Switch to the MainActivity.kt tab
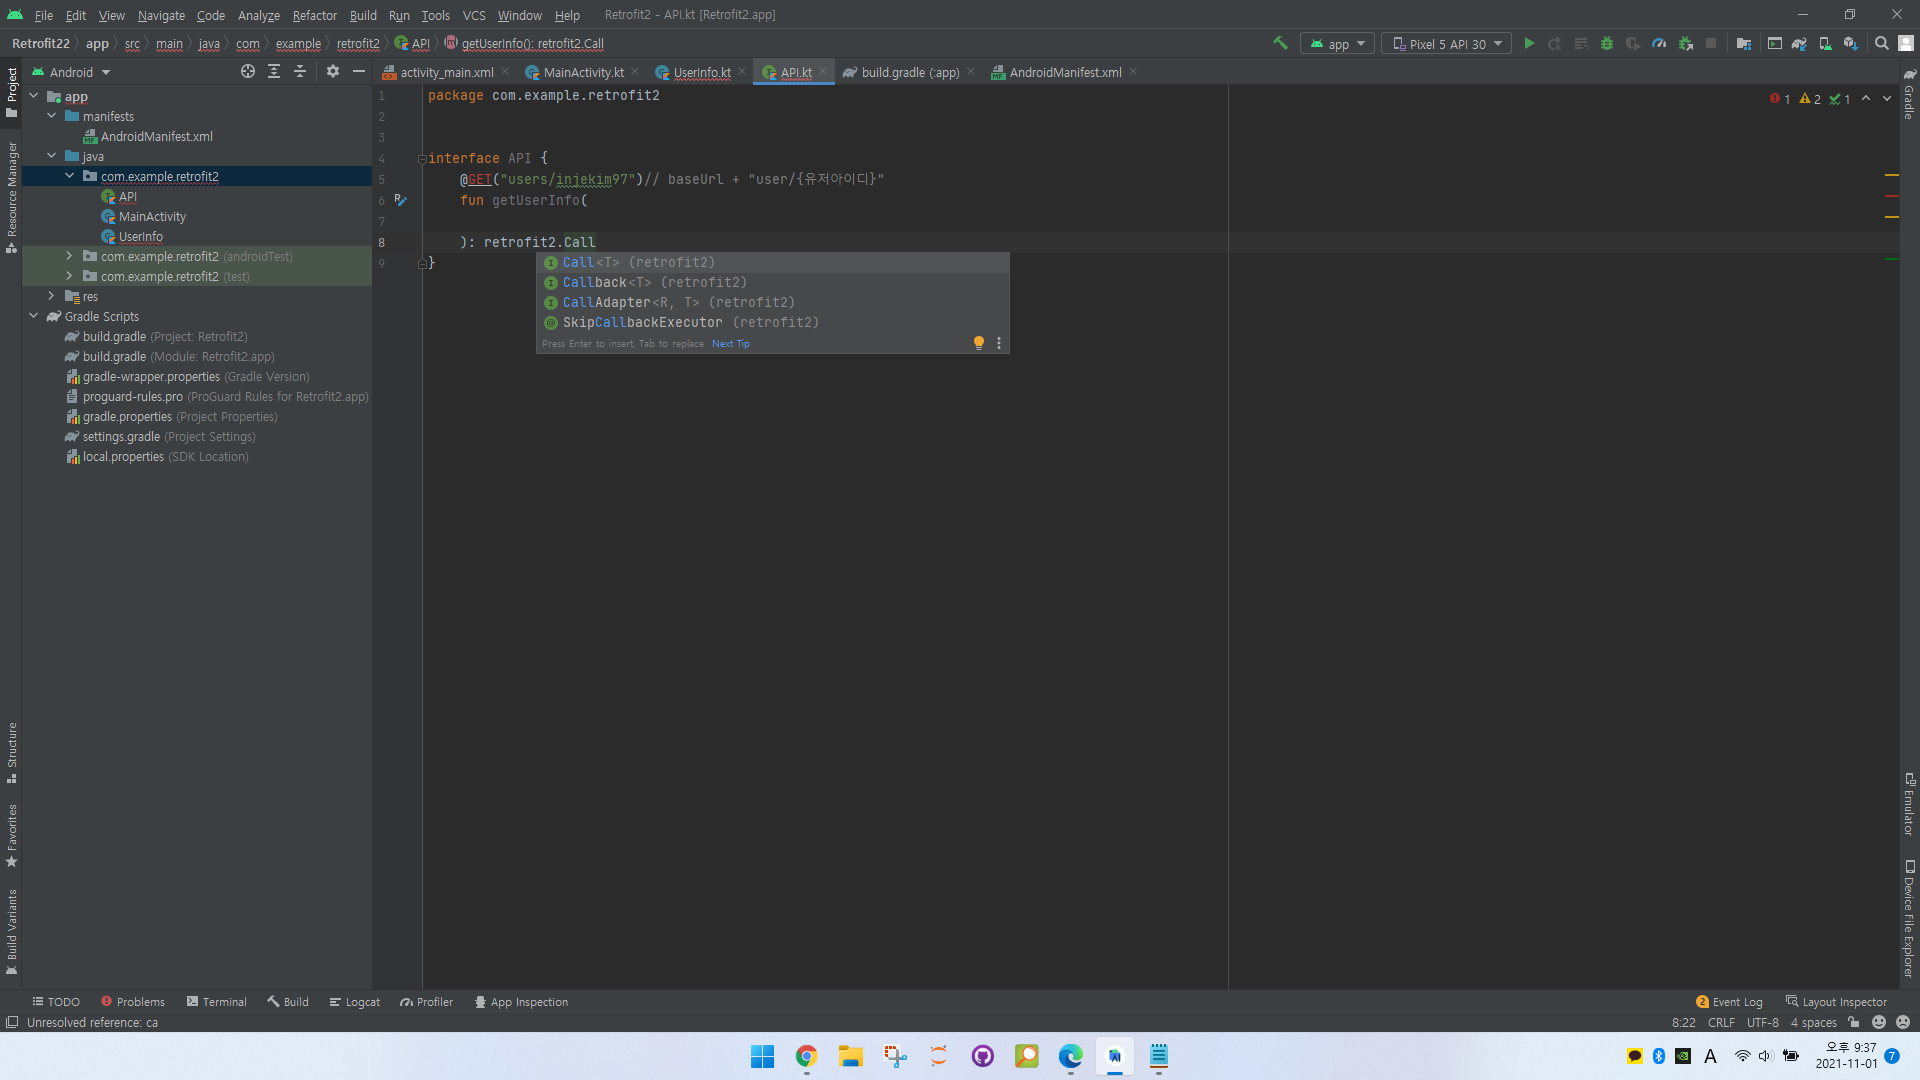 (x=583, y=72)
